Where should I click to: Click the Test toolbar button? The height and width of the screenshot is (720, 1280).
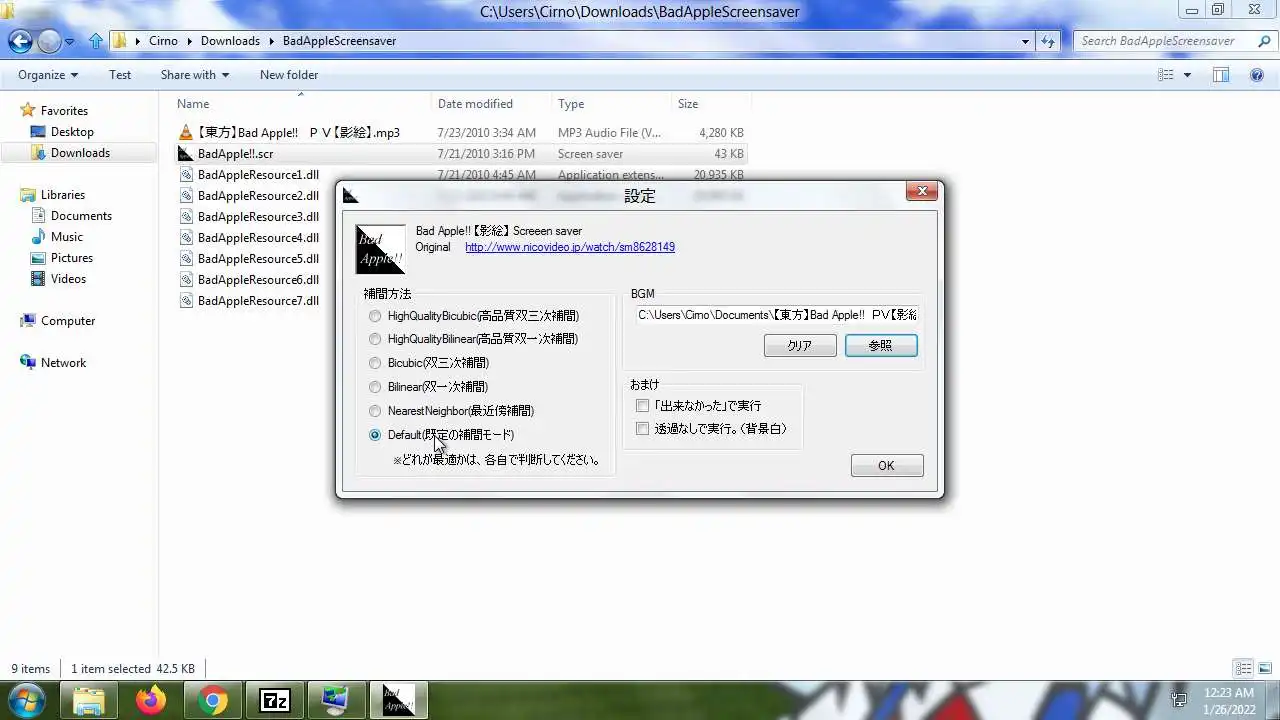point(120,75)
